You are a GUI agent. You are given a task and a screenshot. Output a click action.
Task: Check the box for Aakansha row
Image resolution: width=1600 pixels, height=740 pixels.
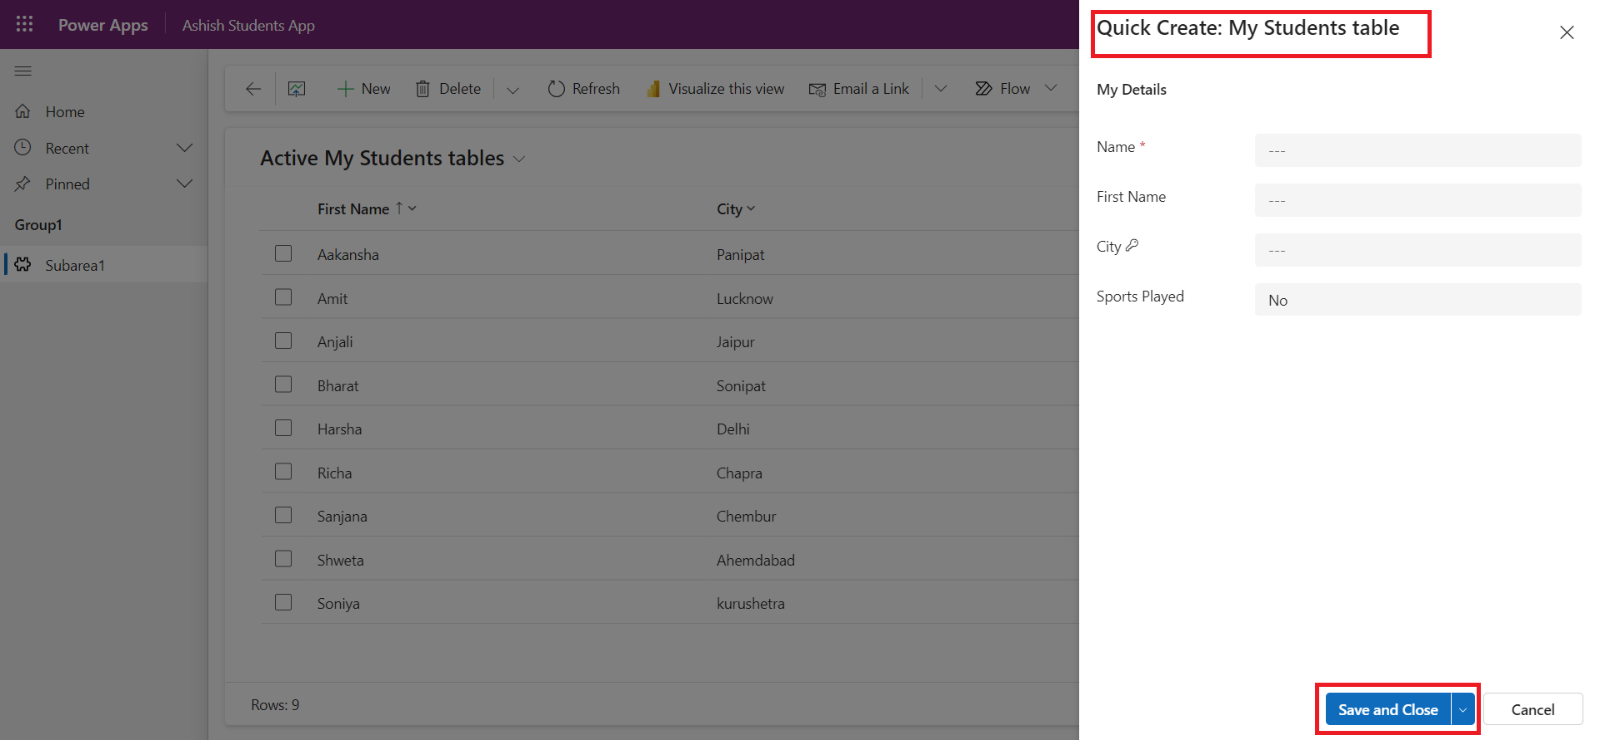(284, 254)
